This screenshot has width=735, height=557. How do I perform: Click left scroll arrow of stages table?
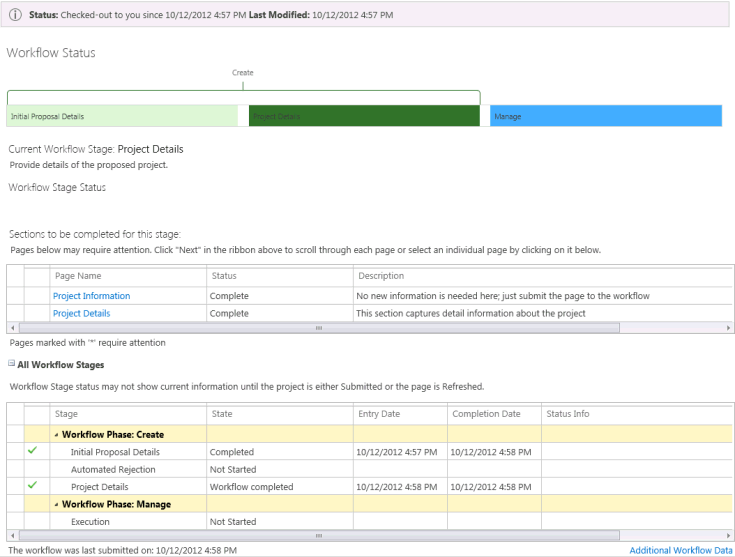point(13,535)
